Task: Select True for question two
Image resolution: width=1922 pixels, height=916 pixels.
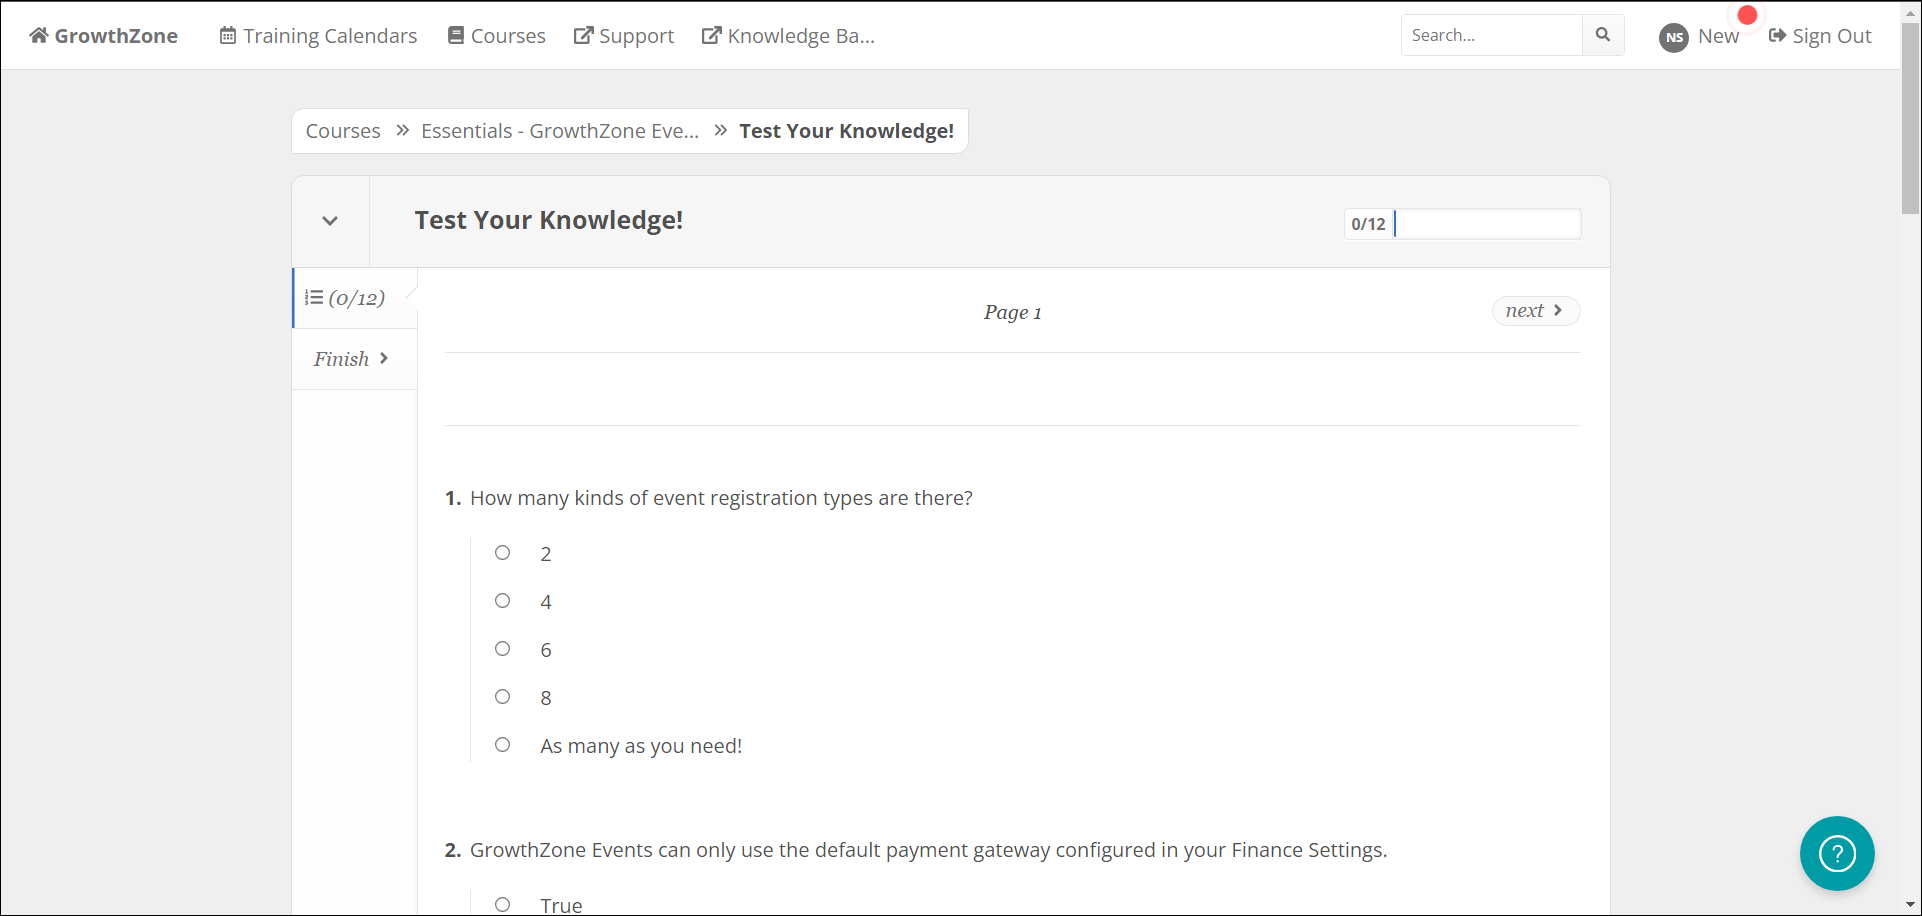Action: pyautogui.click(x=503, y=904)
